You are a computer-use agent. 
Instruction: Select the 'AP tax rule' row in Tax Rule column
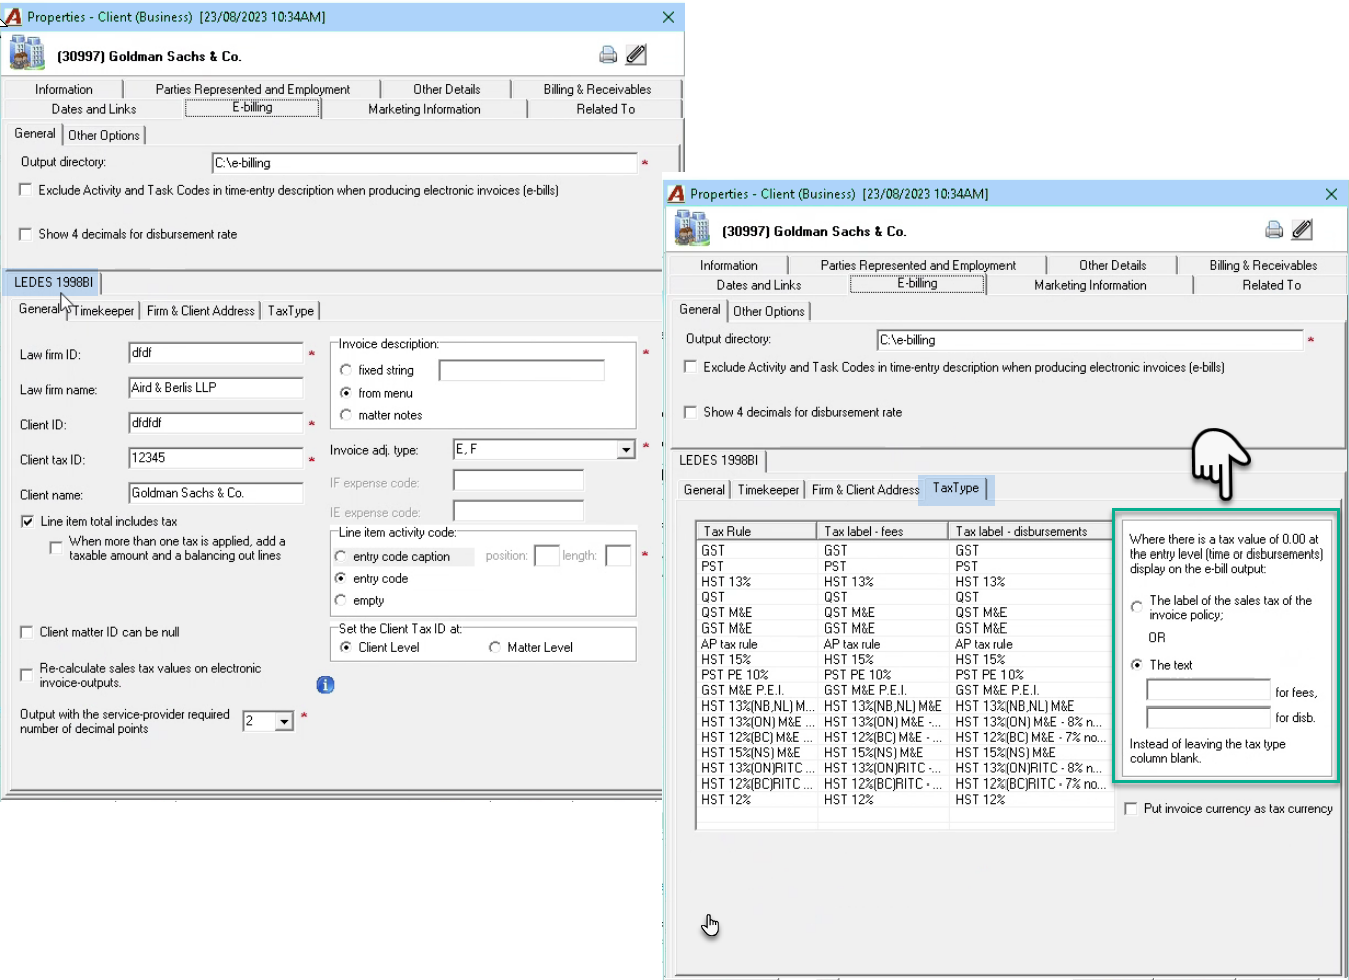(756, 644)
